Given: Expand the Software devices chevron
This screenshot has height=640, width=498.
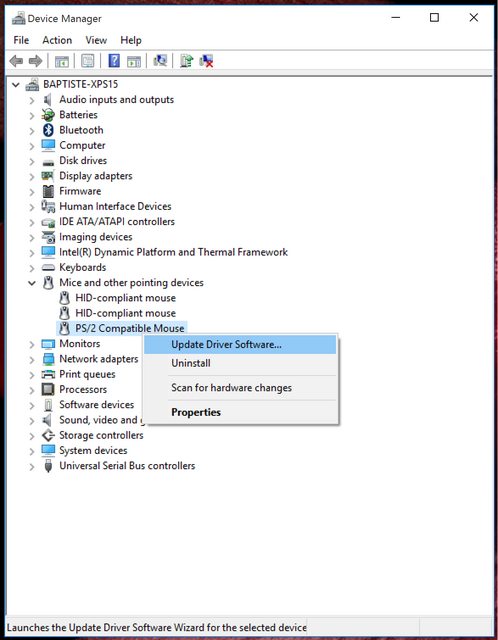Looking at the screenshot, I should click(x=32, y=405).
